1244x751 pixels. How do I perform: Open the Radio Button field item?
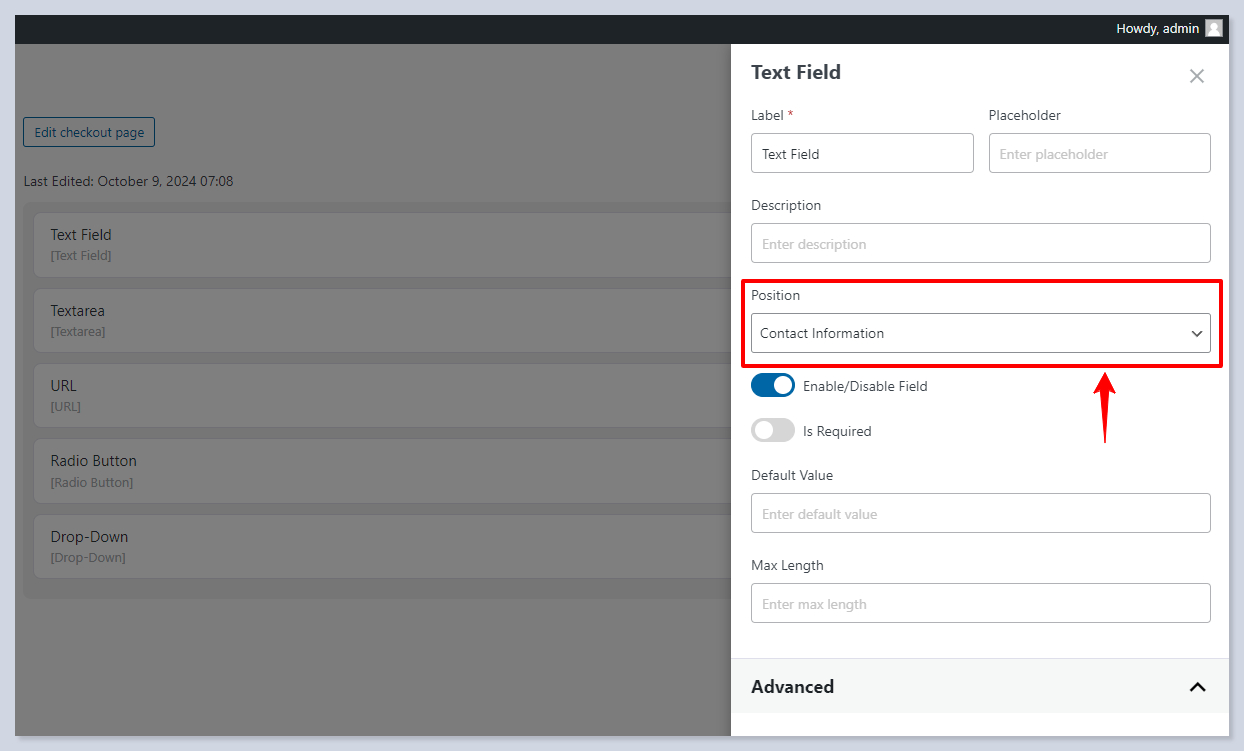click(x=380, y=470)
